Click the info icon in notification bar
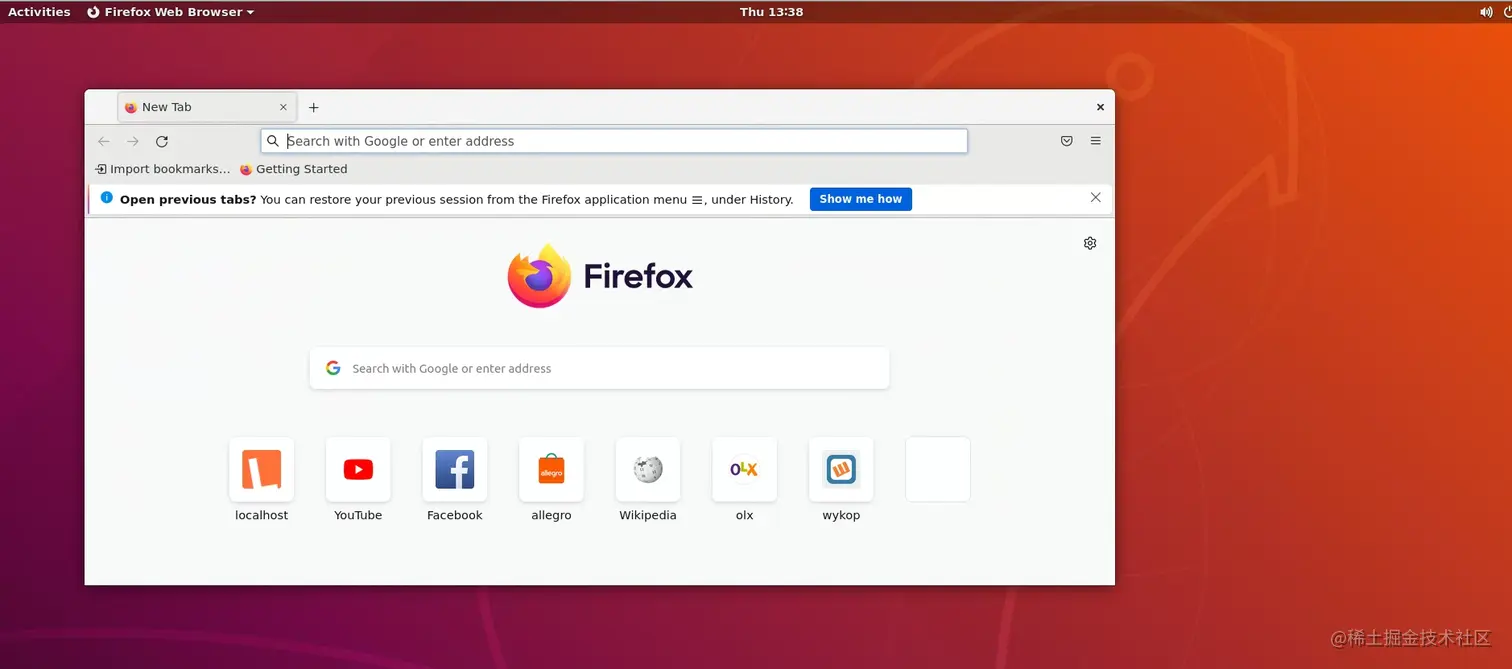Image resolution: width=1512 pixels, height=669 pixels. 107,198
